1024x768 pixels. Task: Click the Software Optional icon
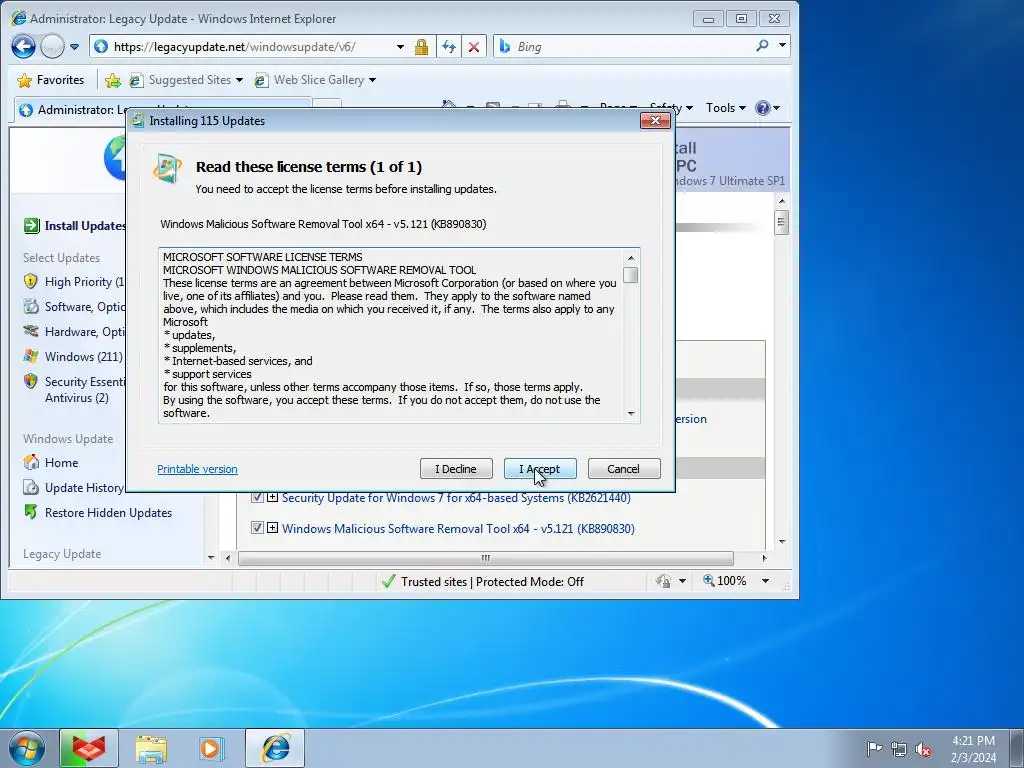[x=31, y=306]
